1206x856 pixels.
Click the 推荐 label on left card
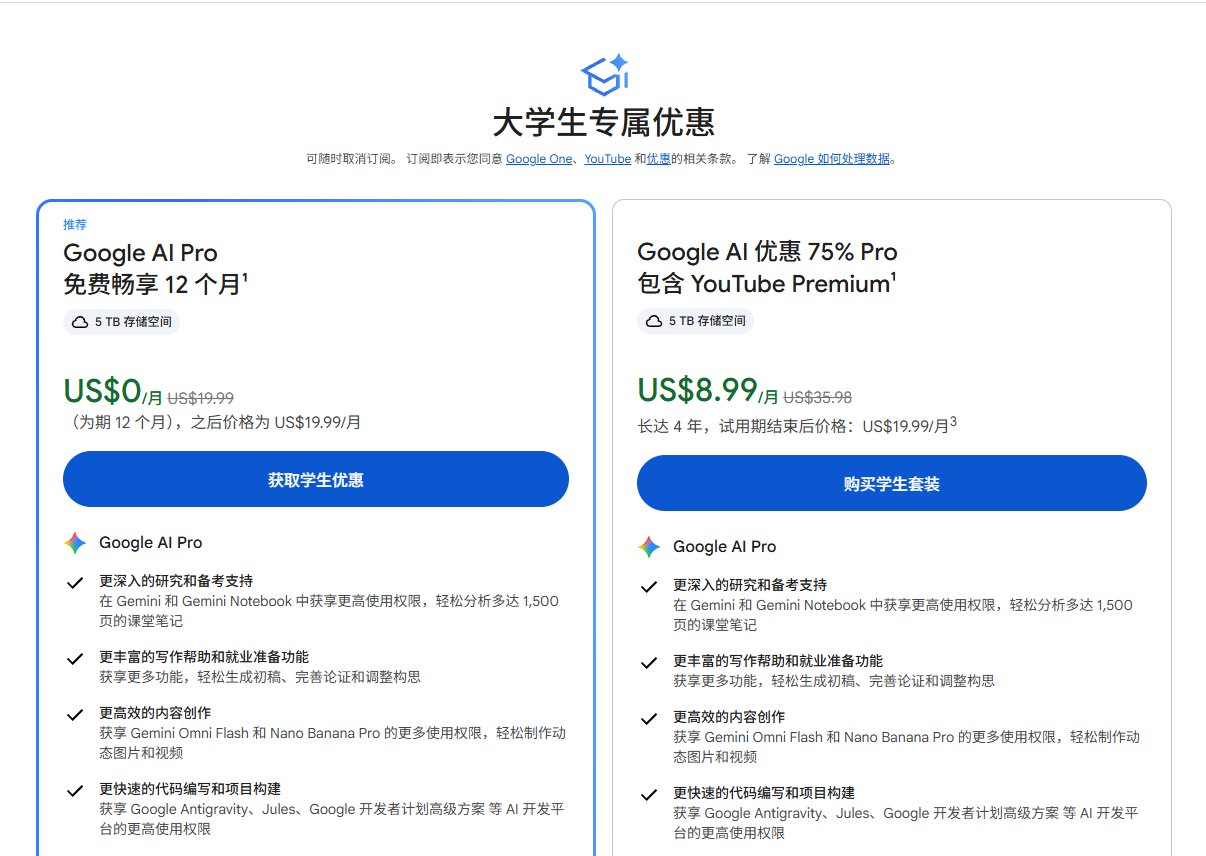pos(75,224)
